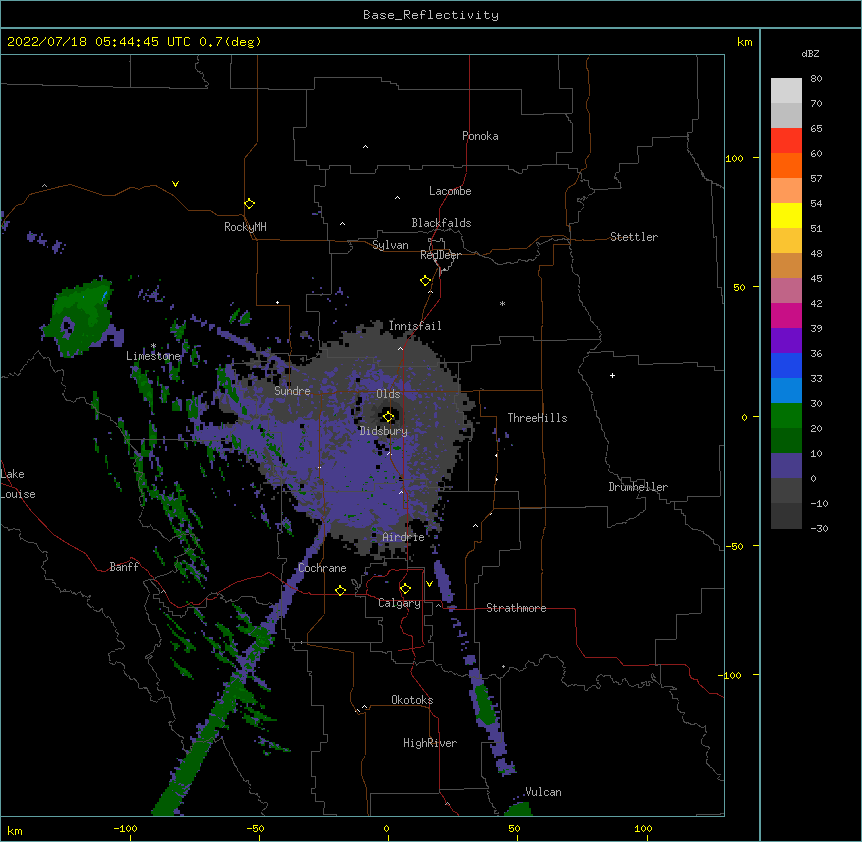Click the white plus marker west of Drumheller
This screenshot has height=842, width=862.
point(612,375)
